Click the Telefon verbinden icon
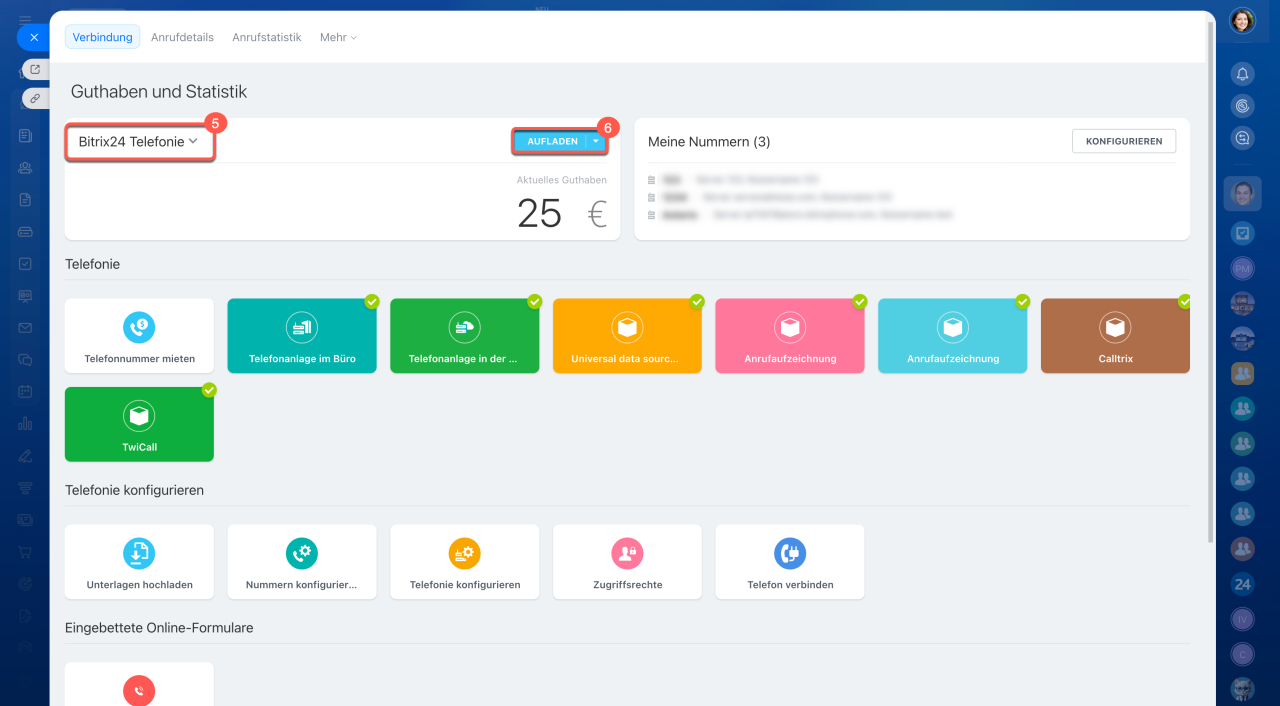This screenshot has width=1280, height=706. [x=789, y=553]
